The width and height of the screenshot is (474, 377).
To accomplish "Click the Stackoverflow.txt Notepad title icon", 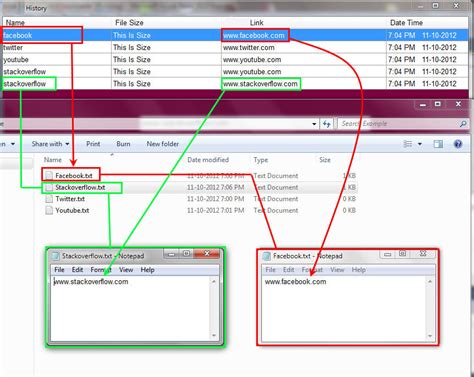I will click(x=56, y=256).
